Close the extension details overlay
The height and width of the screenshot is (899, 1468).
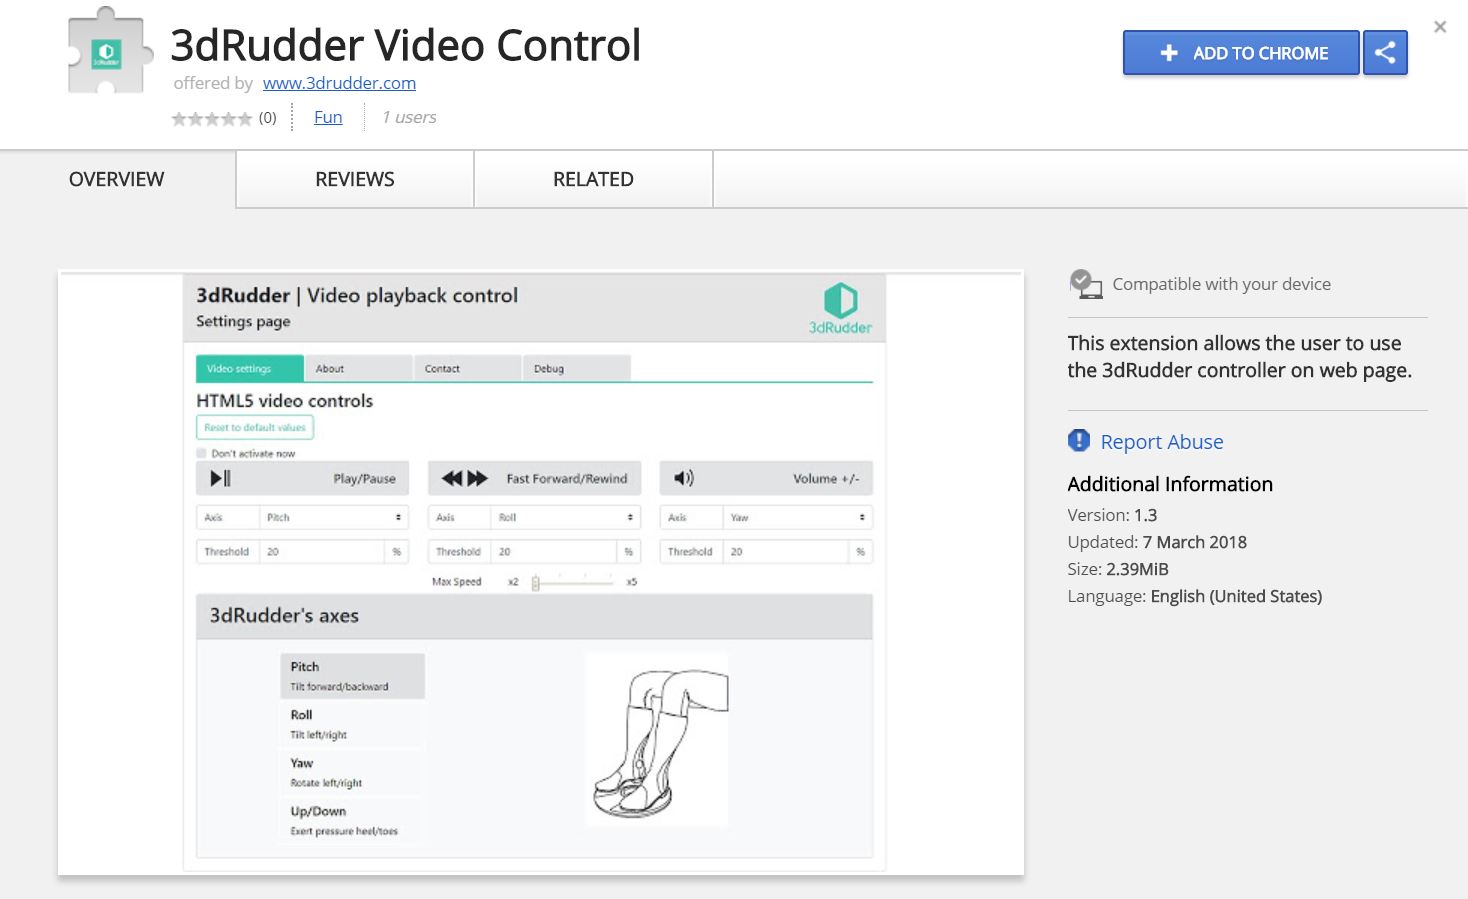tap(1440, 27)
